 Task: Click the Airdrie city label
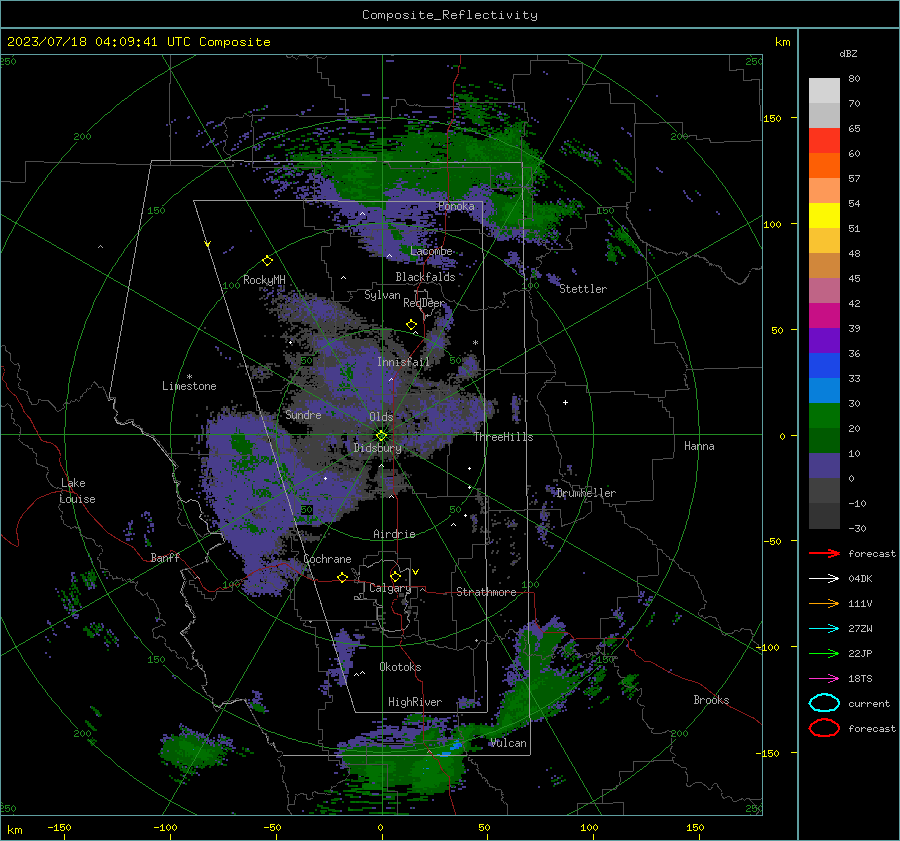tap(394, 534)
